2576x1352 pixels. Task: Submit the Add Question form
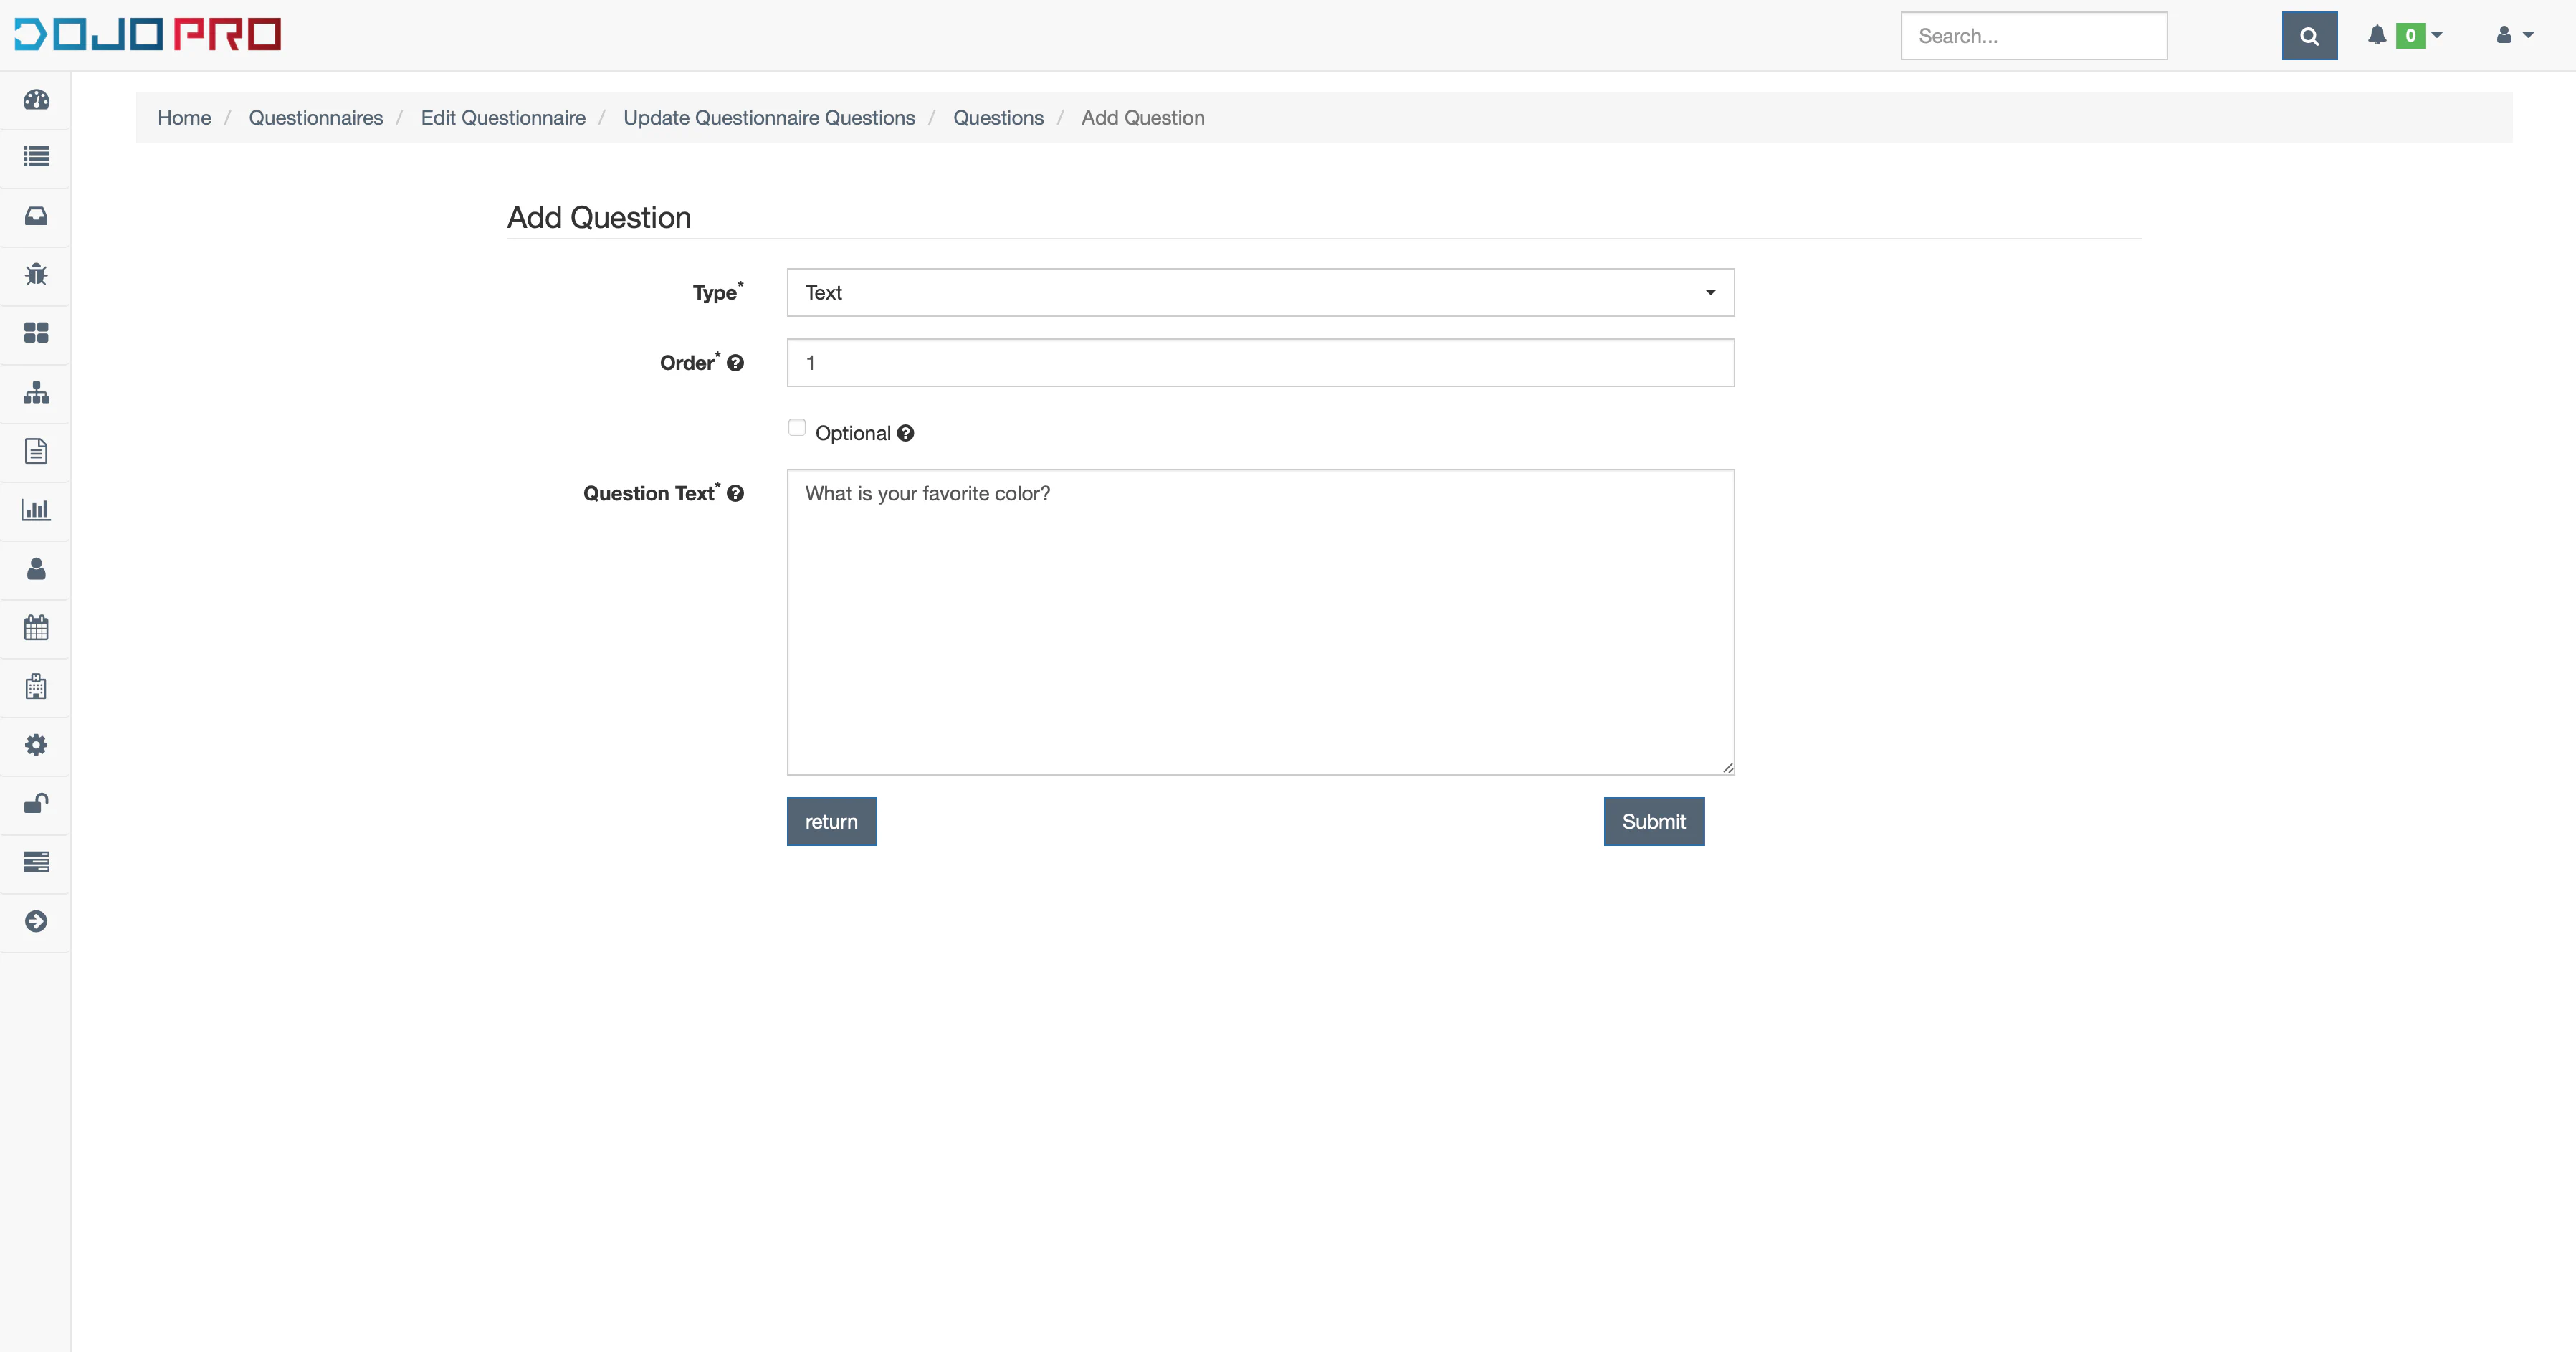(1654, 822)
